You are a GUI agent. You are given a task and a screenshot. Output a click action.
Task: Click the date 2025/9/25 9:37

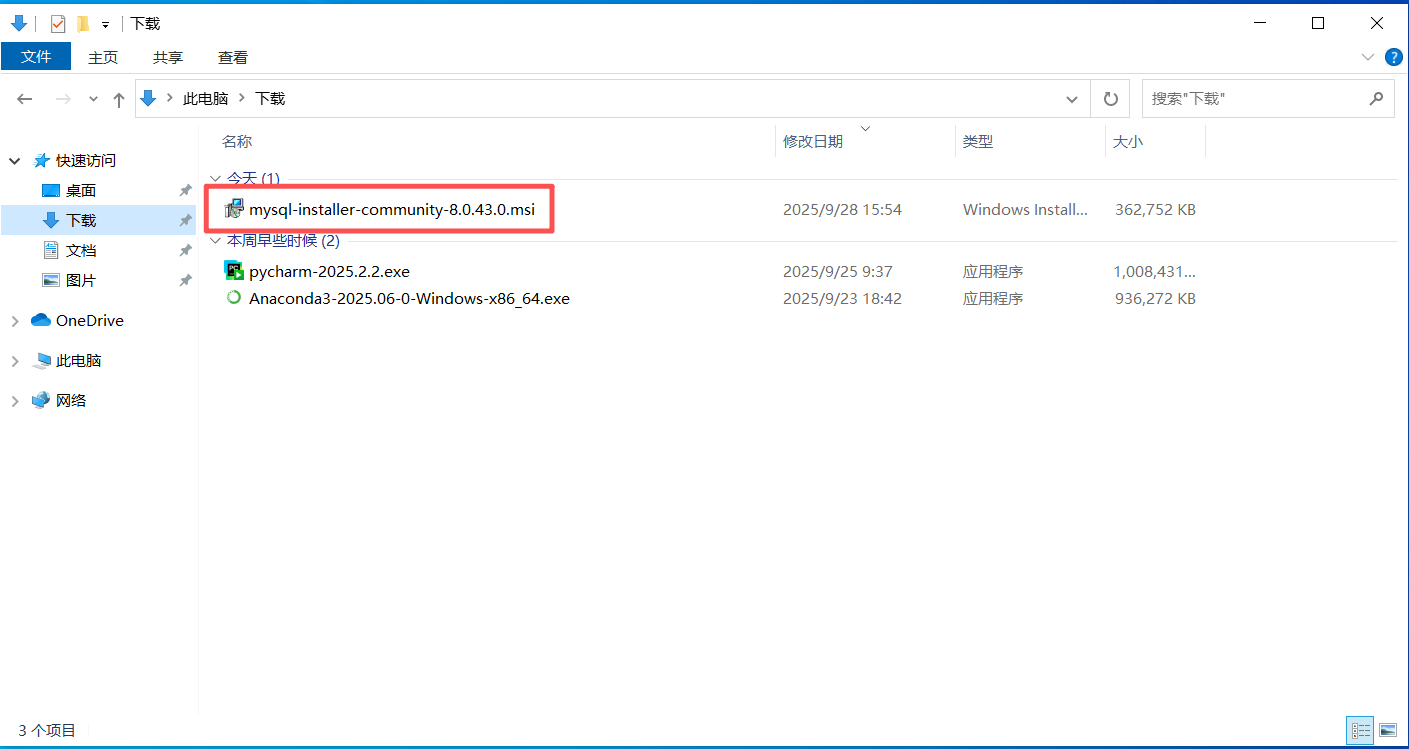click(837, 271)
